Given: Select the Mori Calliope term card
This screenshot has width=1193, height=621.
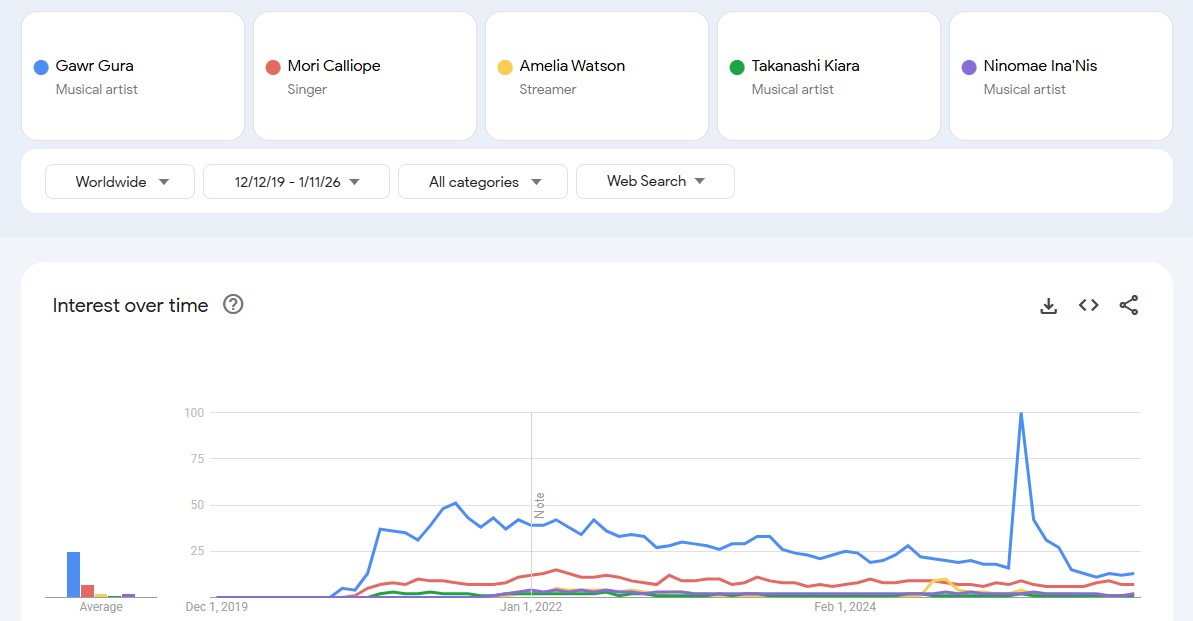Looking at the screenshot, I should (x=365, y=76).
